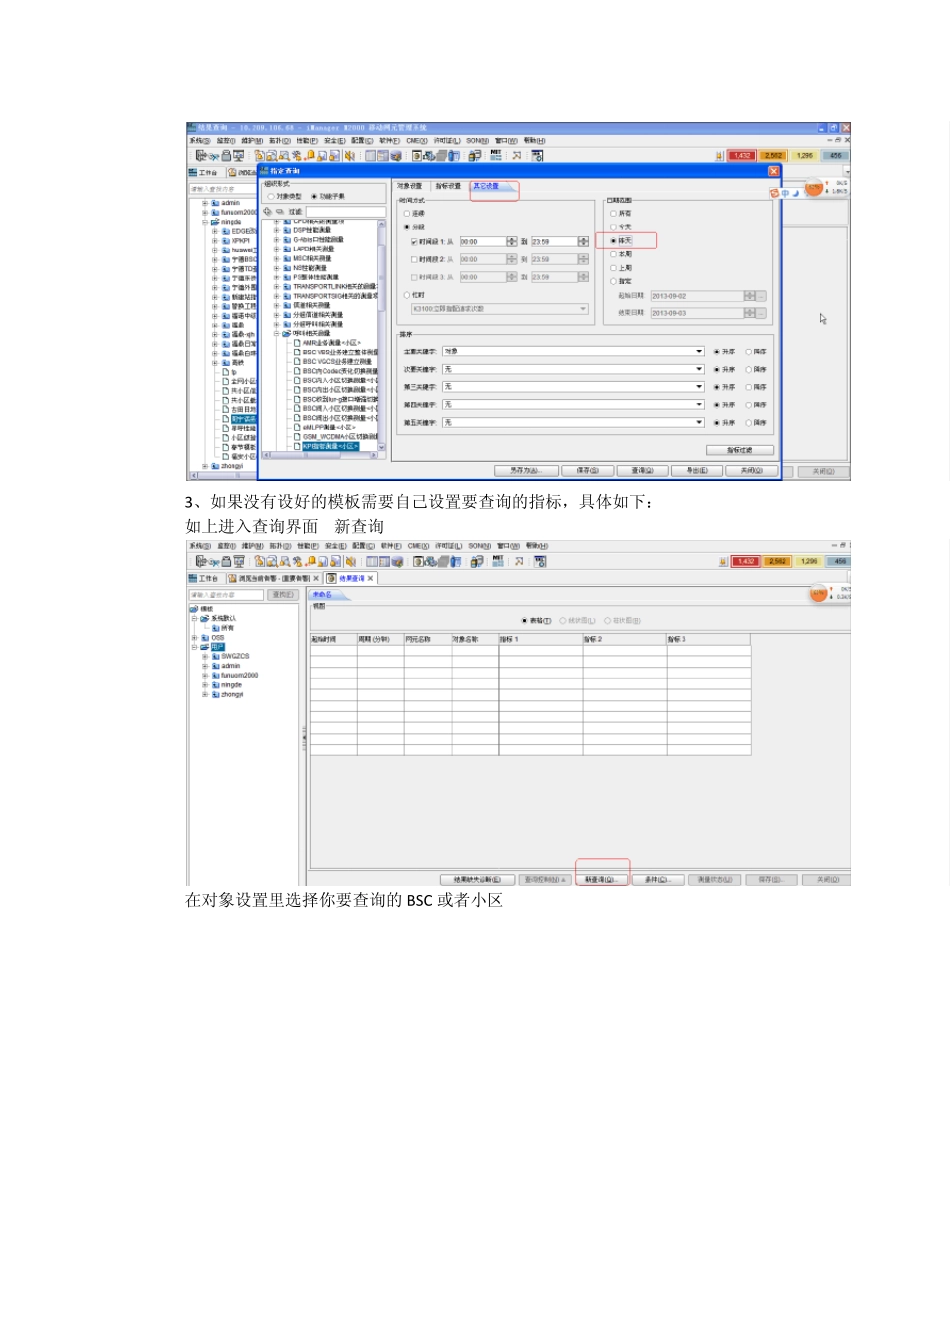
Task: Click the 时间段 1 start time field
Action: point(482,242)
